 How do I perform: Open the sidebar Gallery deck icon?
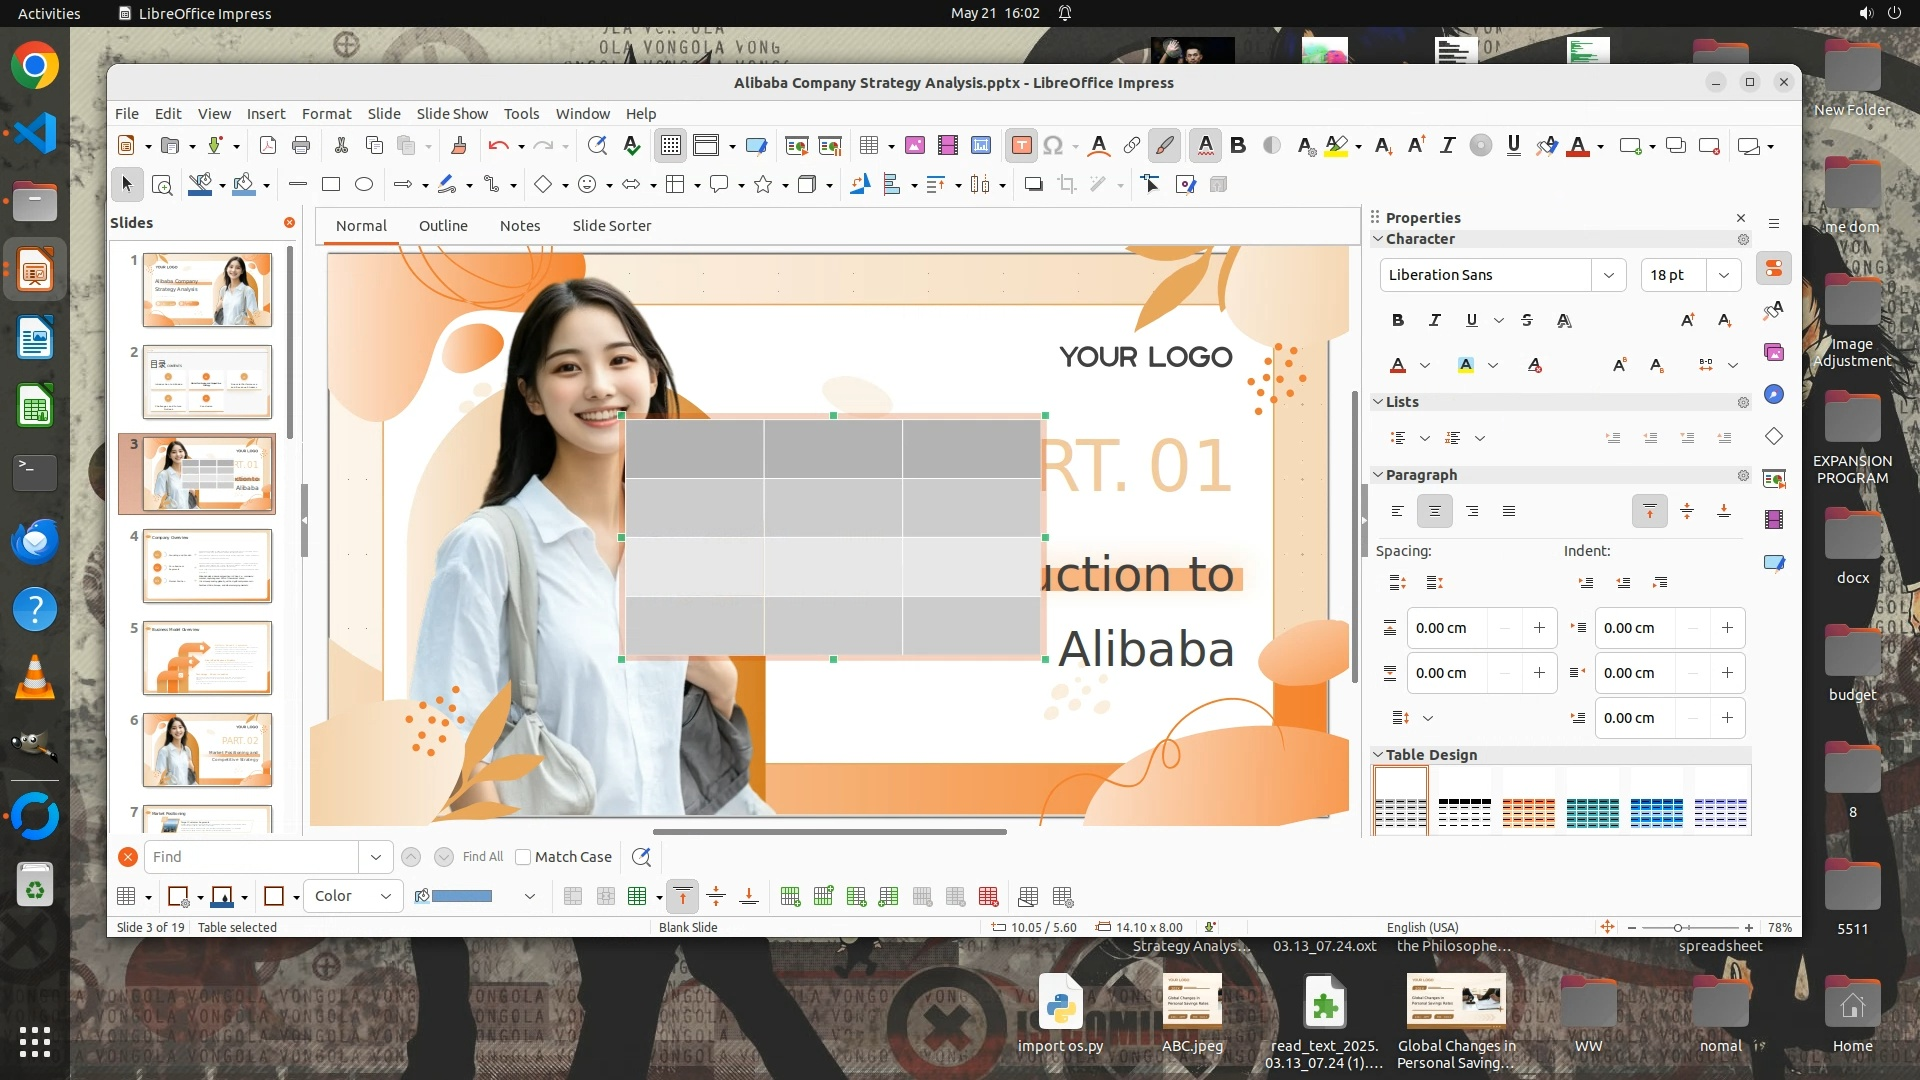[1774, 352]
